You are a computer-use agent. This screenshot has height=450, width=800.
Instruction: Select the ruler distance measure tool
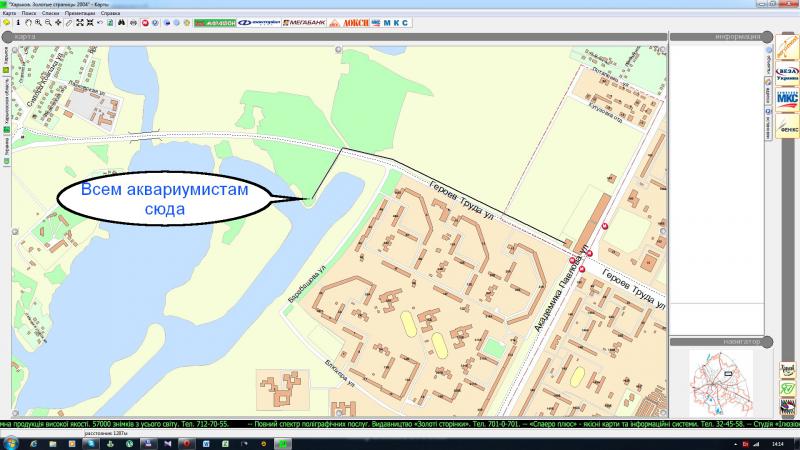(x=69, y=22)
